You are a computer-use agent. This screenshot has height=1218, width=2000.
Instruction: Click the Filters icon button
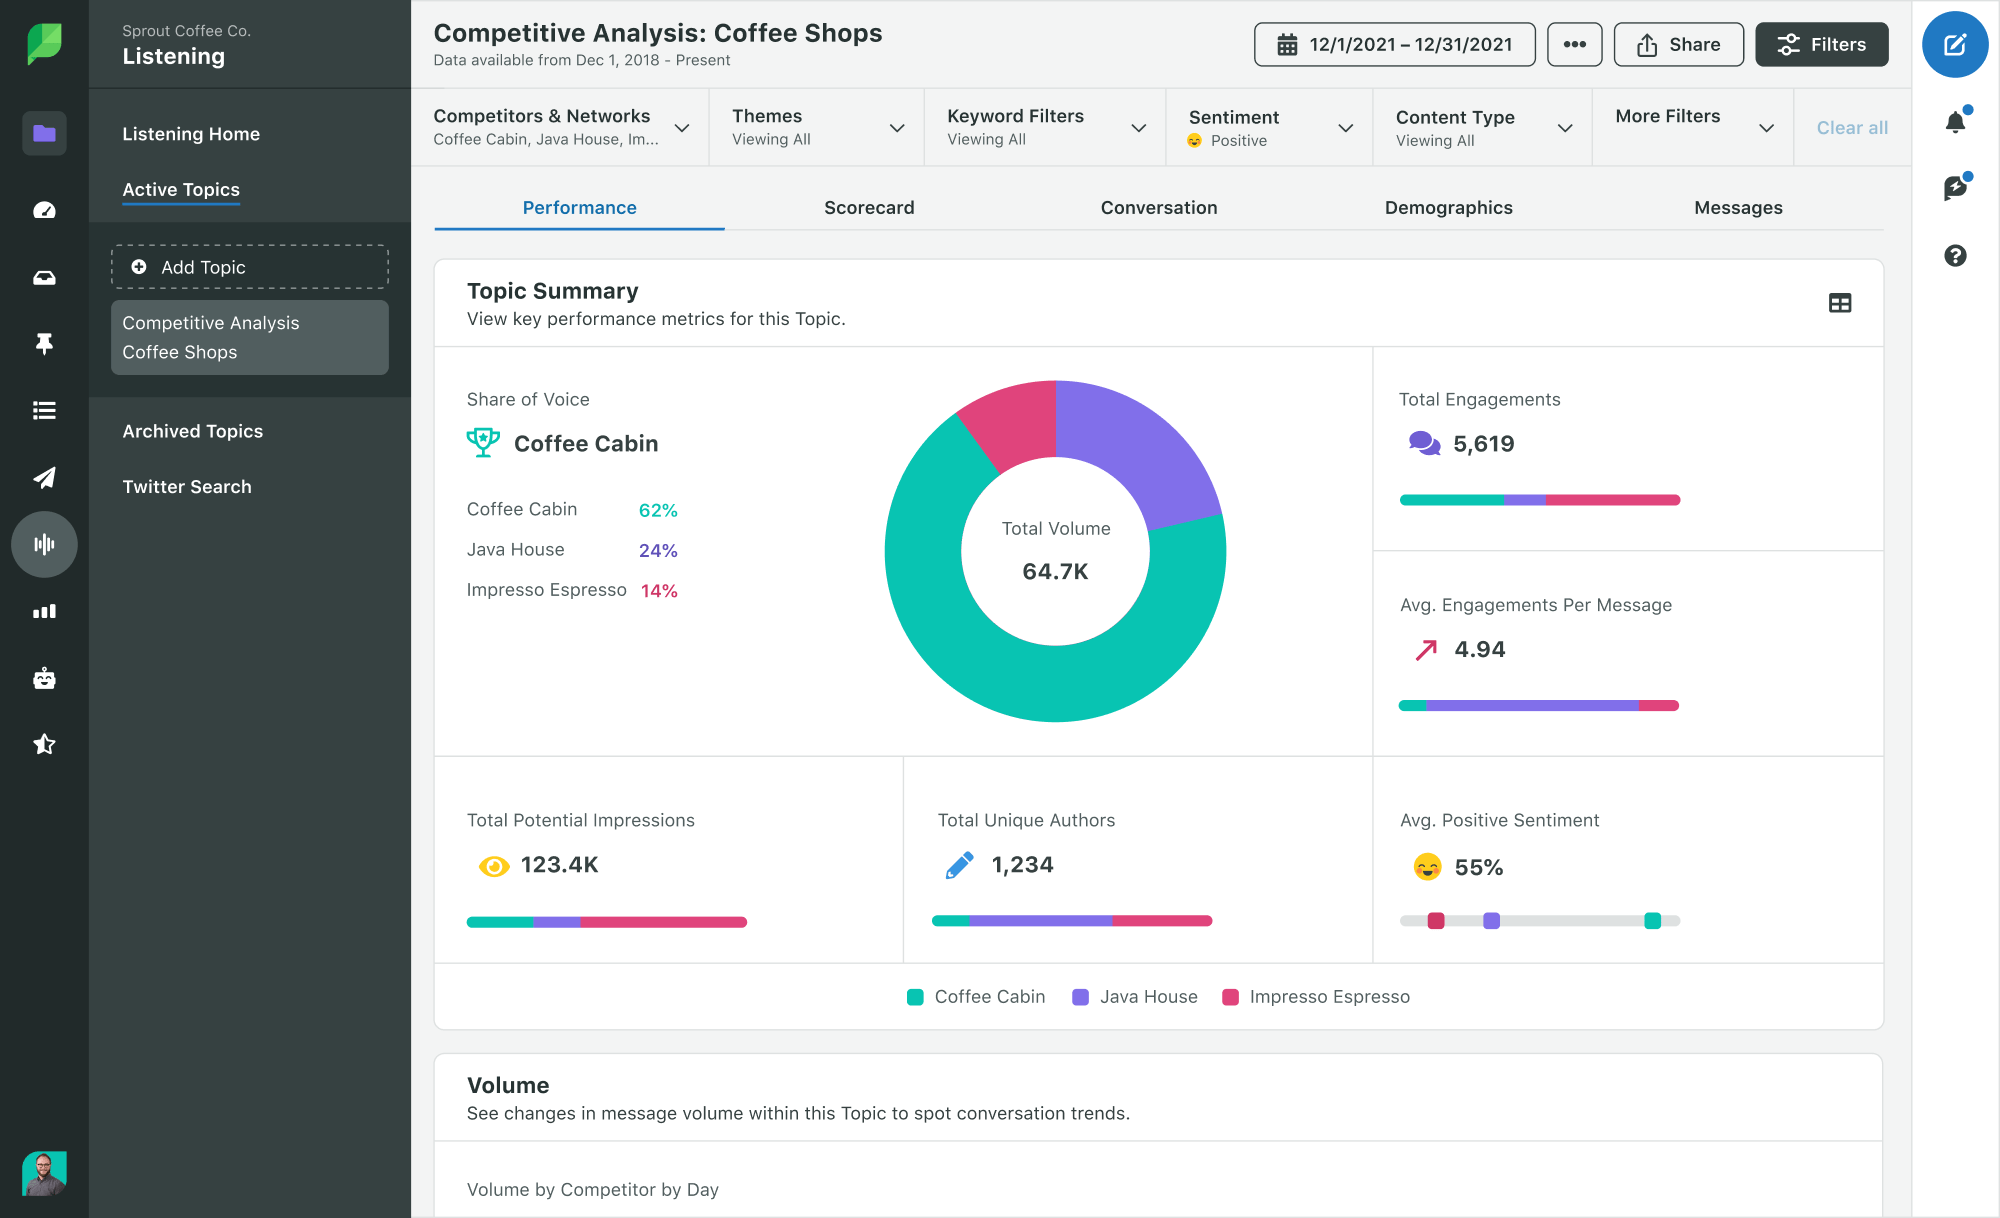point(1821,46)
